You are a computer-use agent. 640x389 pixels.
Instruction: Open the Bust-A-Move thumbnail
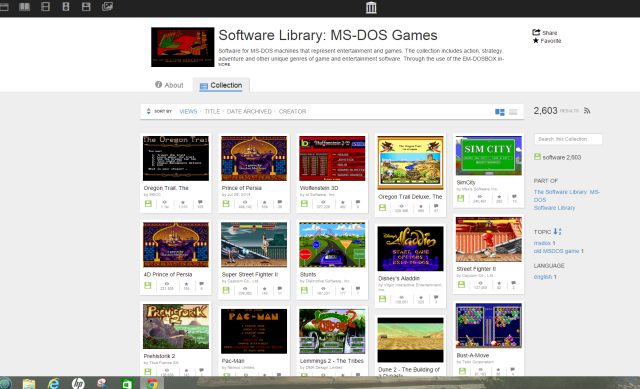tap(489, 325)
